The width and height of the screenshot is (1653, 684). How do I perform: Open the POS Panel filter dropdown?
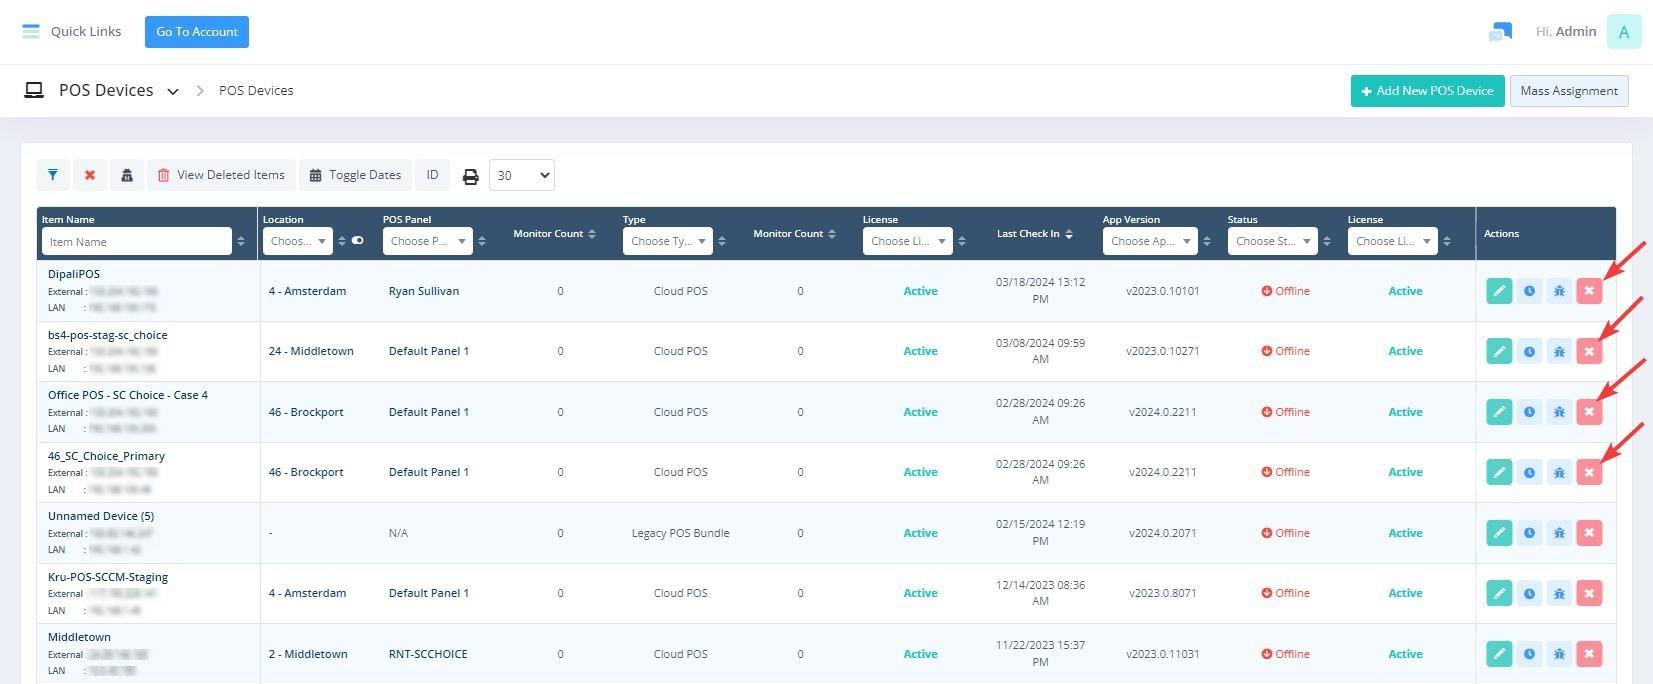coord(427,241)
